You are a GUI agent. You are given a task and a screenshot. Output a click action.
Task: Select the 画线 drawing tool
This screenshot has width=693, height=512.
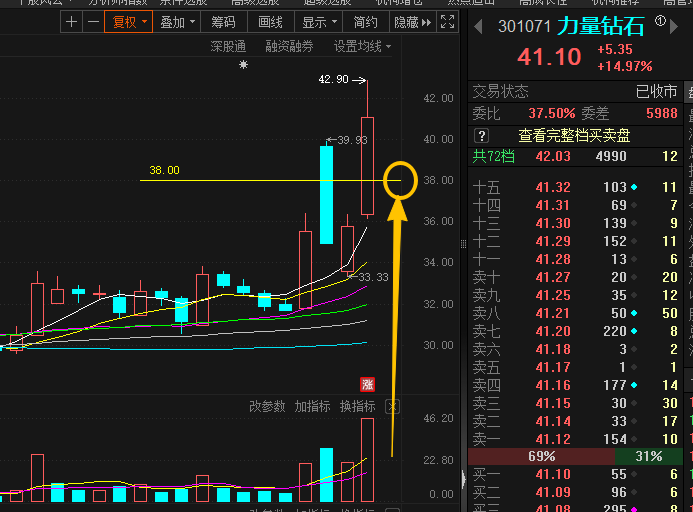point(270,22)
